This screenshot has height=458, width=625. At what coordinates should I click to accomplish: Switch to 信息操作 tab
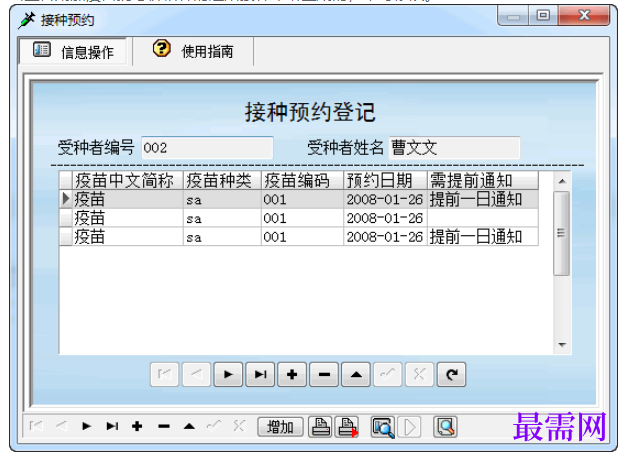coord(73,51)
